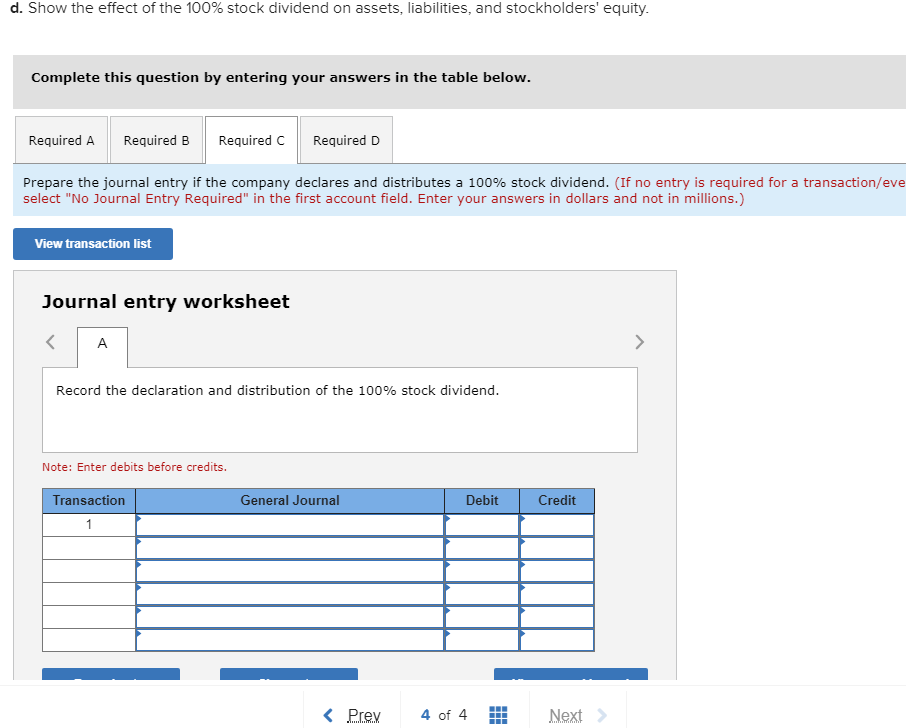Go to Prev question link

[x=364, y=715]
